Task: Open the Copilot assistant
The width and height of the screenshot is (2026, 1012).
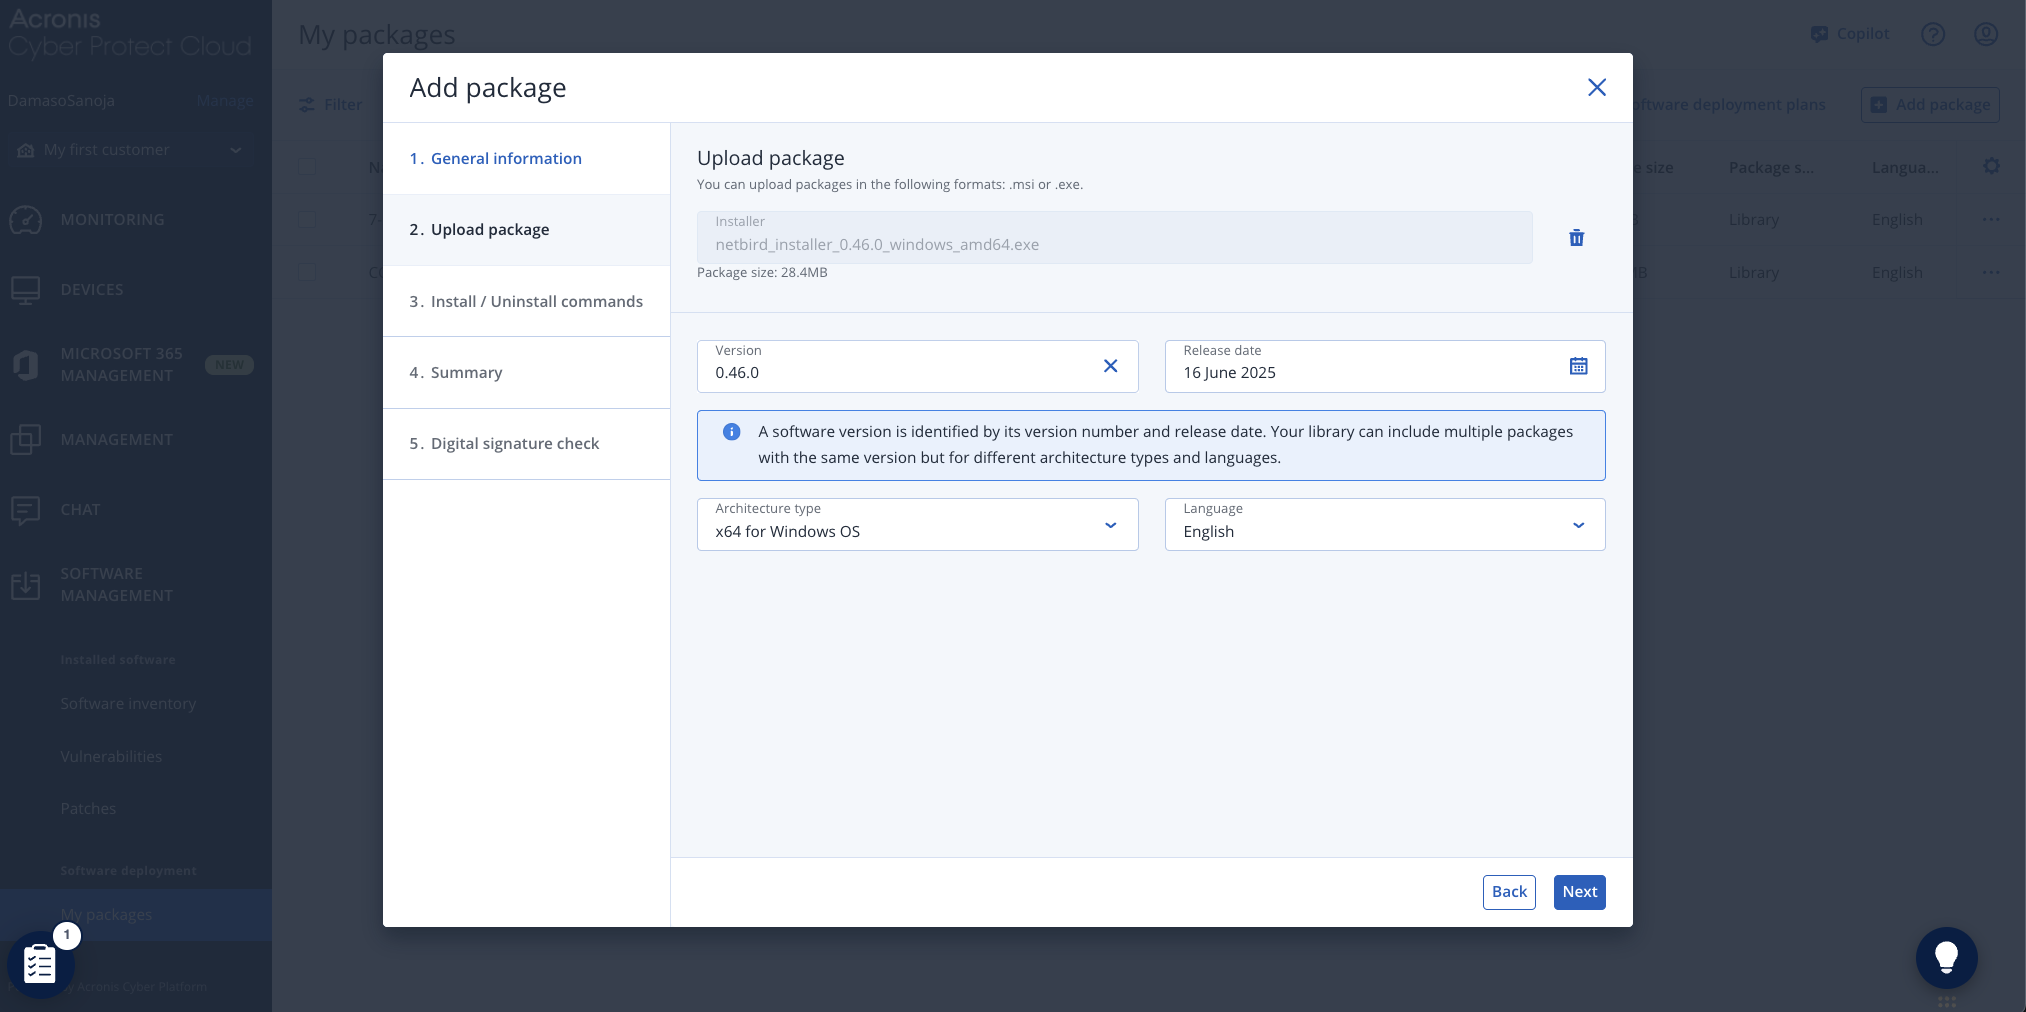Action: click(x=1849, y=33)
